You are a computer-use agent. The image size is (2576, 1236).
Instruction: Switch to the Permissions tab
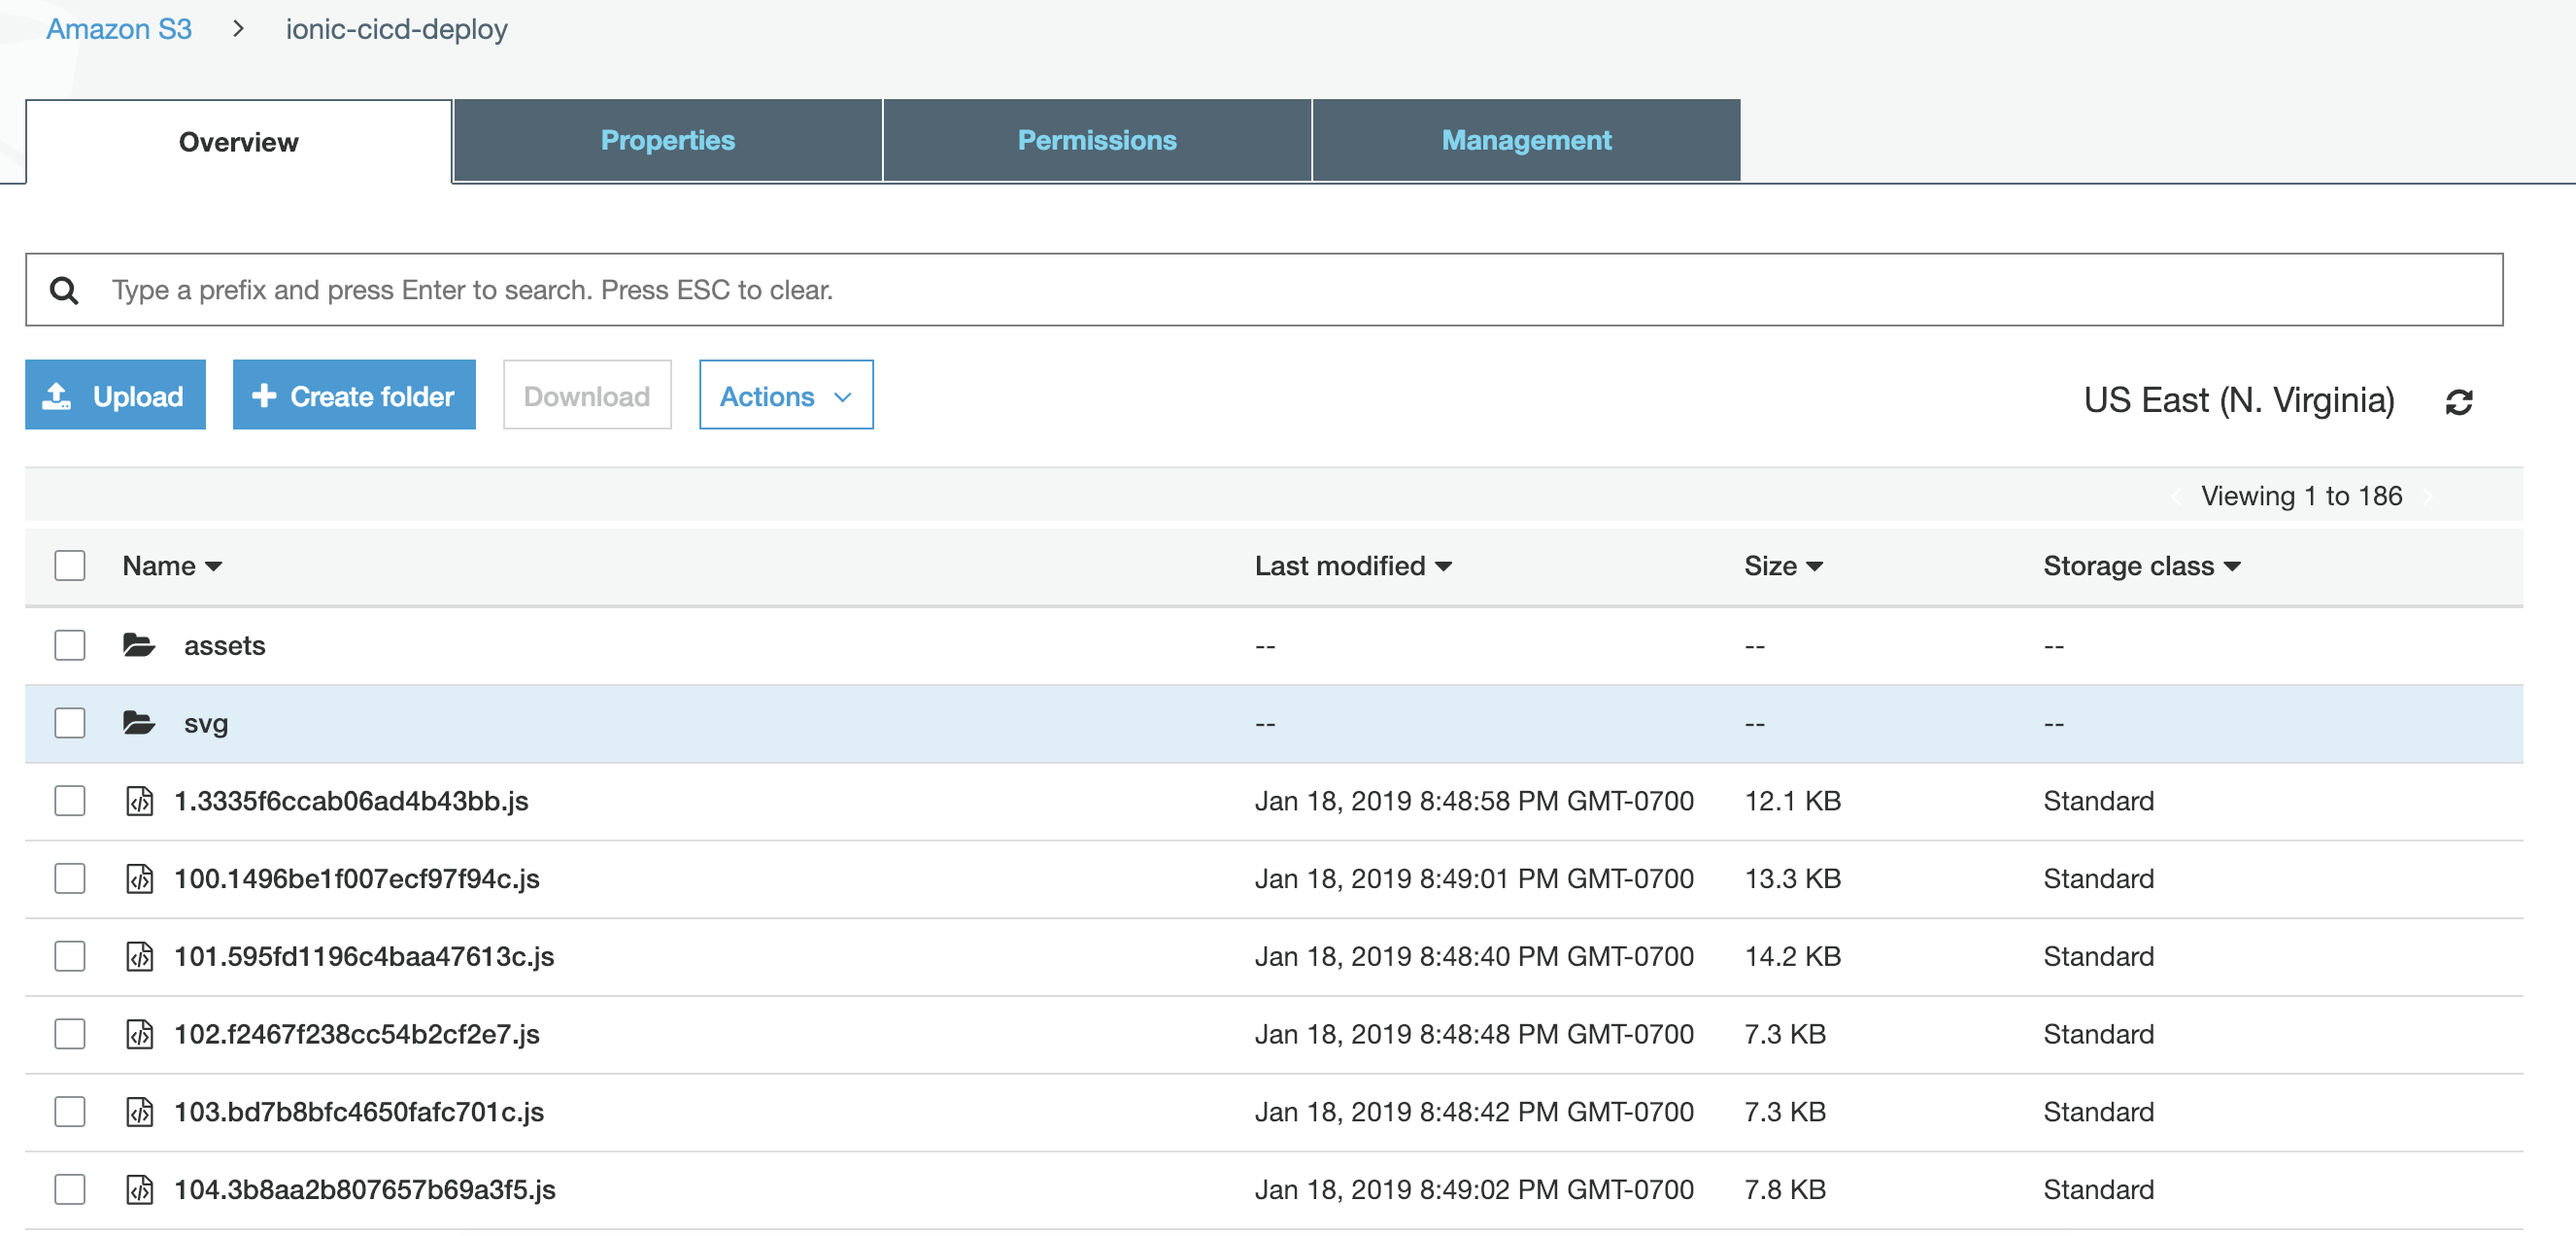tap(1096, 140)
